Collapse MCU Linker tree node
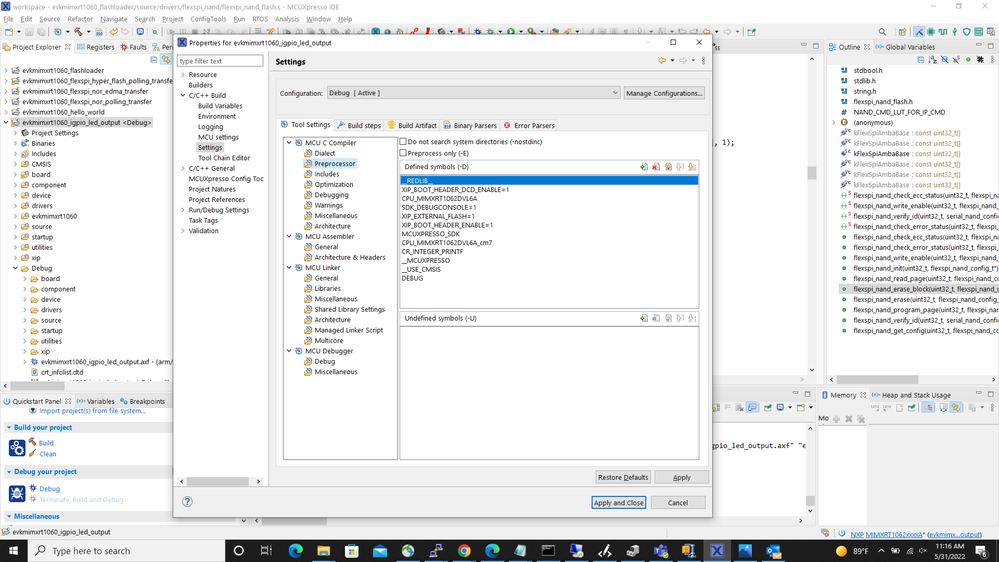This screenshot has height=562, width=999. pyautogui.click(x=289, y=268)
